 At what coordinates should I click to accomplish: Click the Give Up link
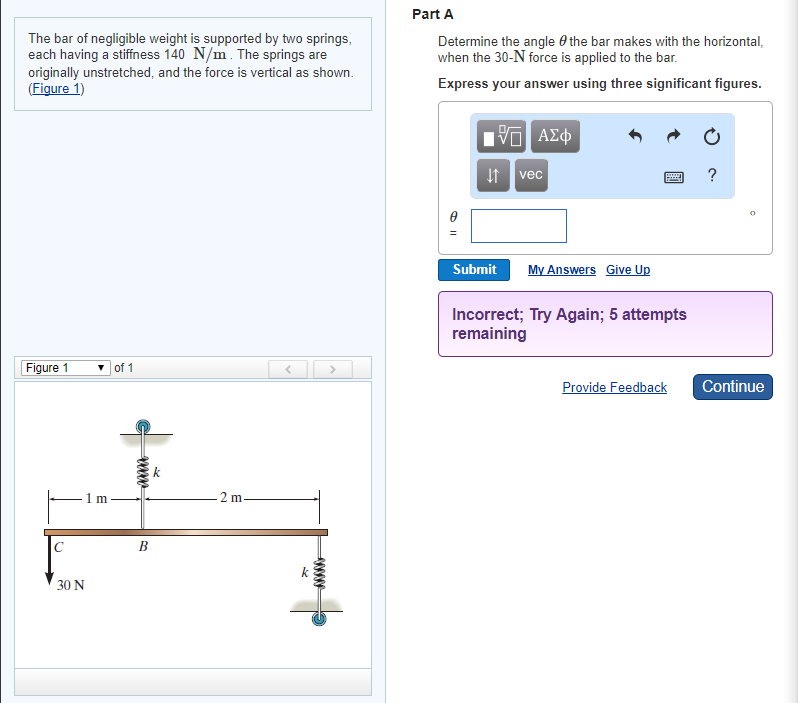pos(628,270)
